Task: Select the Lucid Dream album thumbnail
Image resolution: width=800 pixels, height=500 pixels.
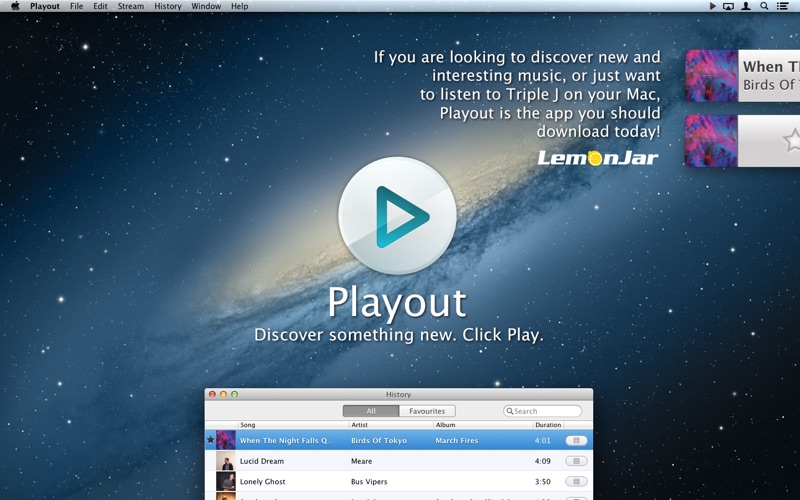Action: pyautogui.click(x=226, y=460)
